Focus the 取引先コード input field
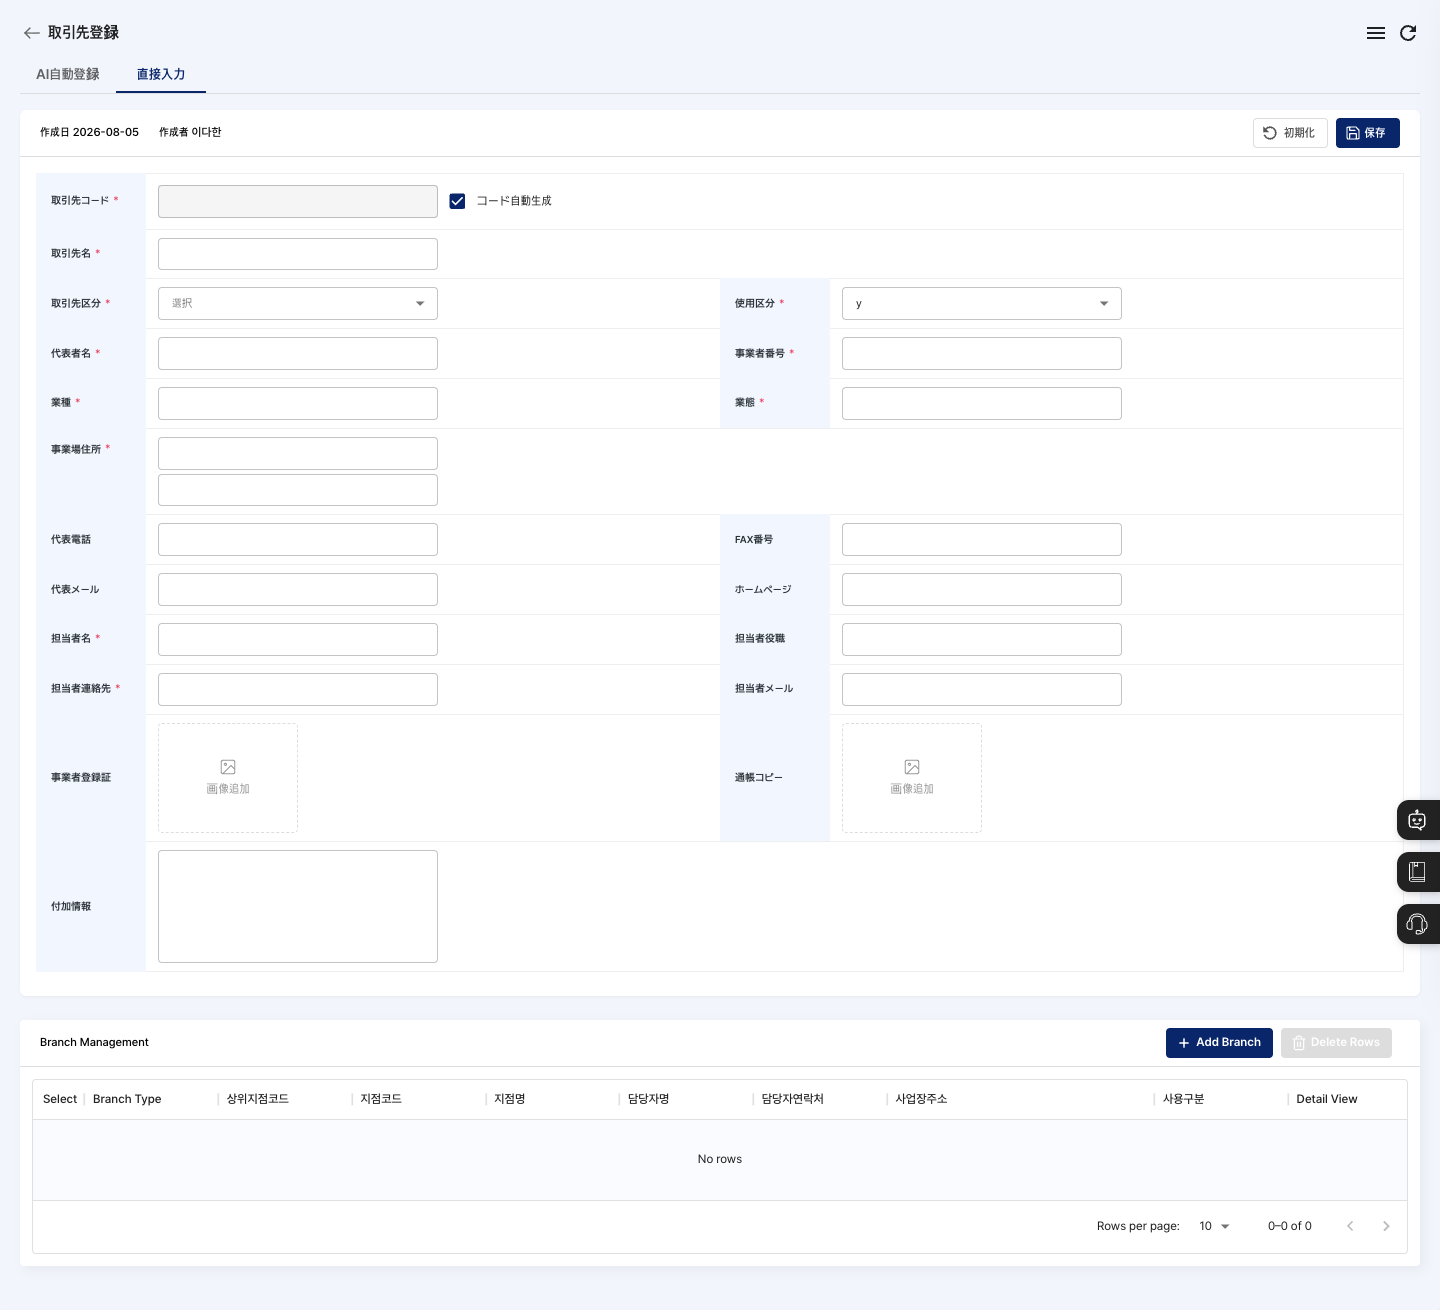Screen dimensions: 1440x1310 [x=298, y=201]
